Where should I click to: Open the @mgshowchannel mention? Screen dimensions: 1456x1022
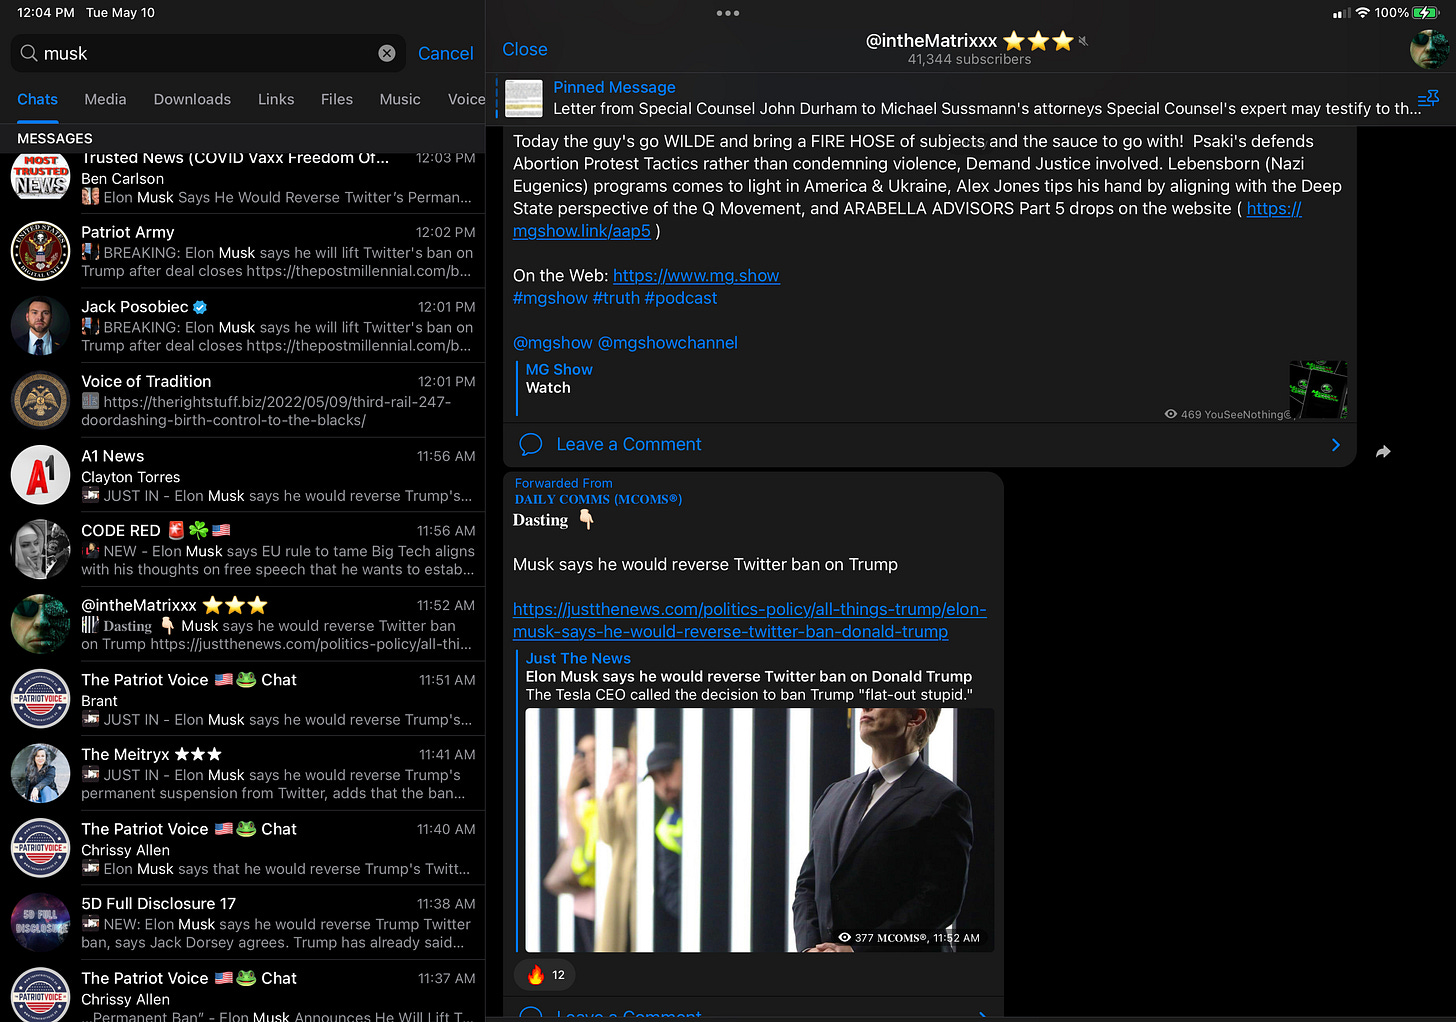click(x=668, y=343)
